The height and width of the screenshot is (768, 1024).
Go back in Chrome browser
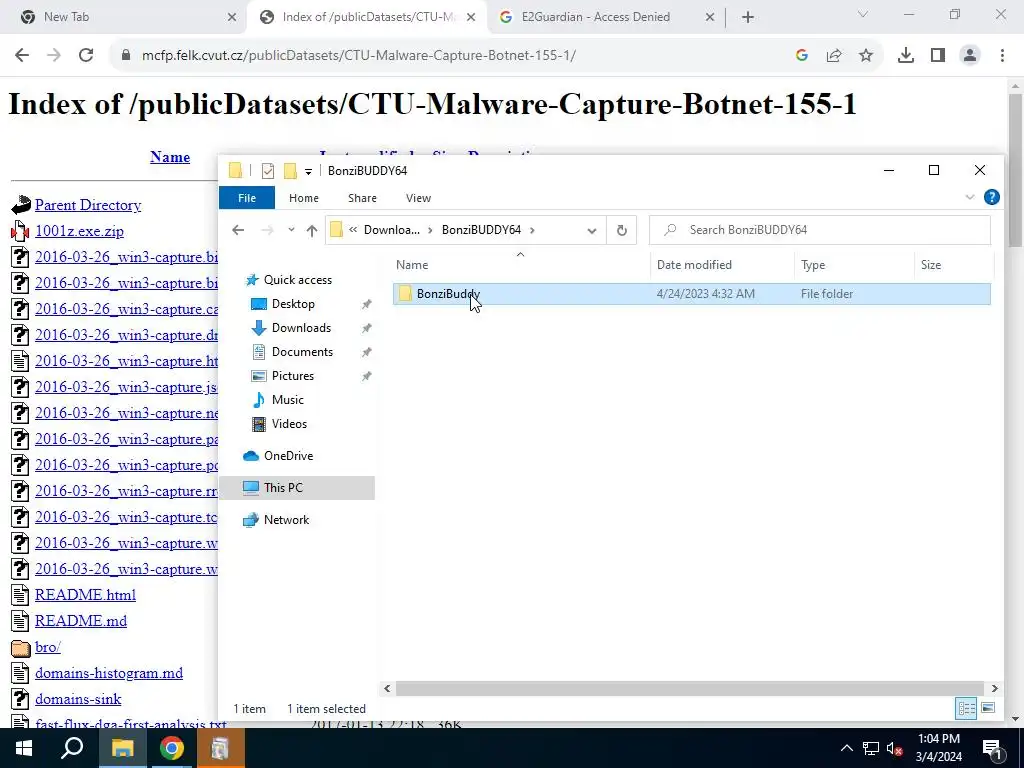point(22,56)
